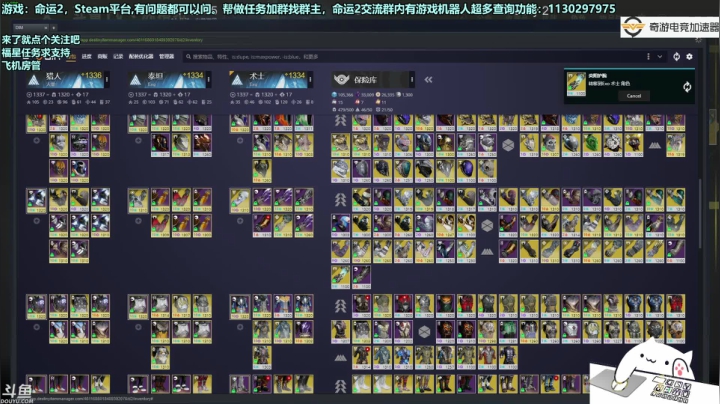Screen dimensions: 720x404
Task: Click pull-item circle under Warlock's equipped chest armor
Action: click(x=240, y=327)
